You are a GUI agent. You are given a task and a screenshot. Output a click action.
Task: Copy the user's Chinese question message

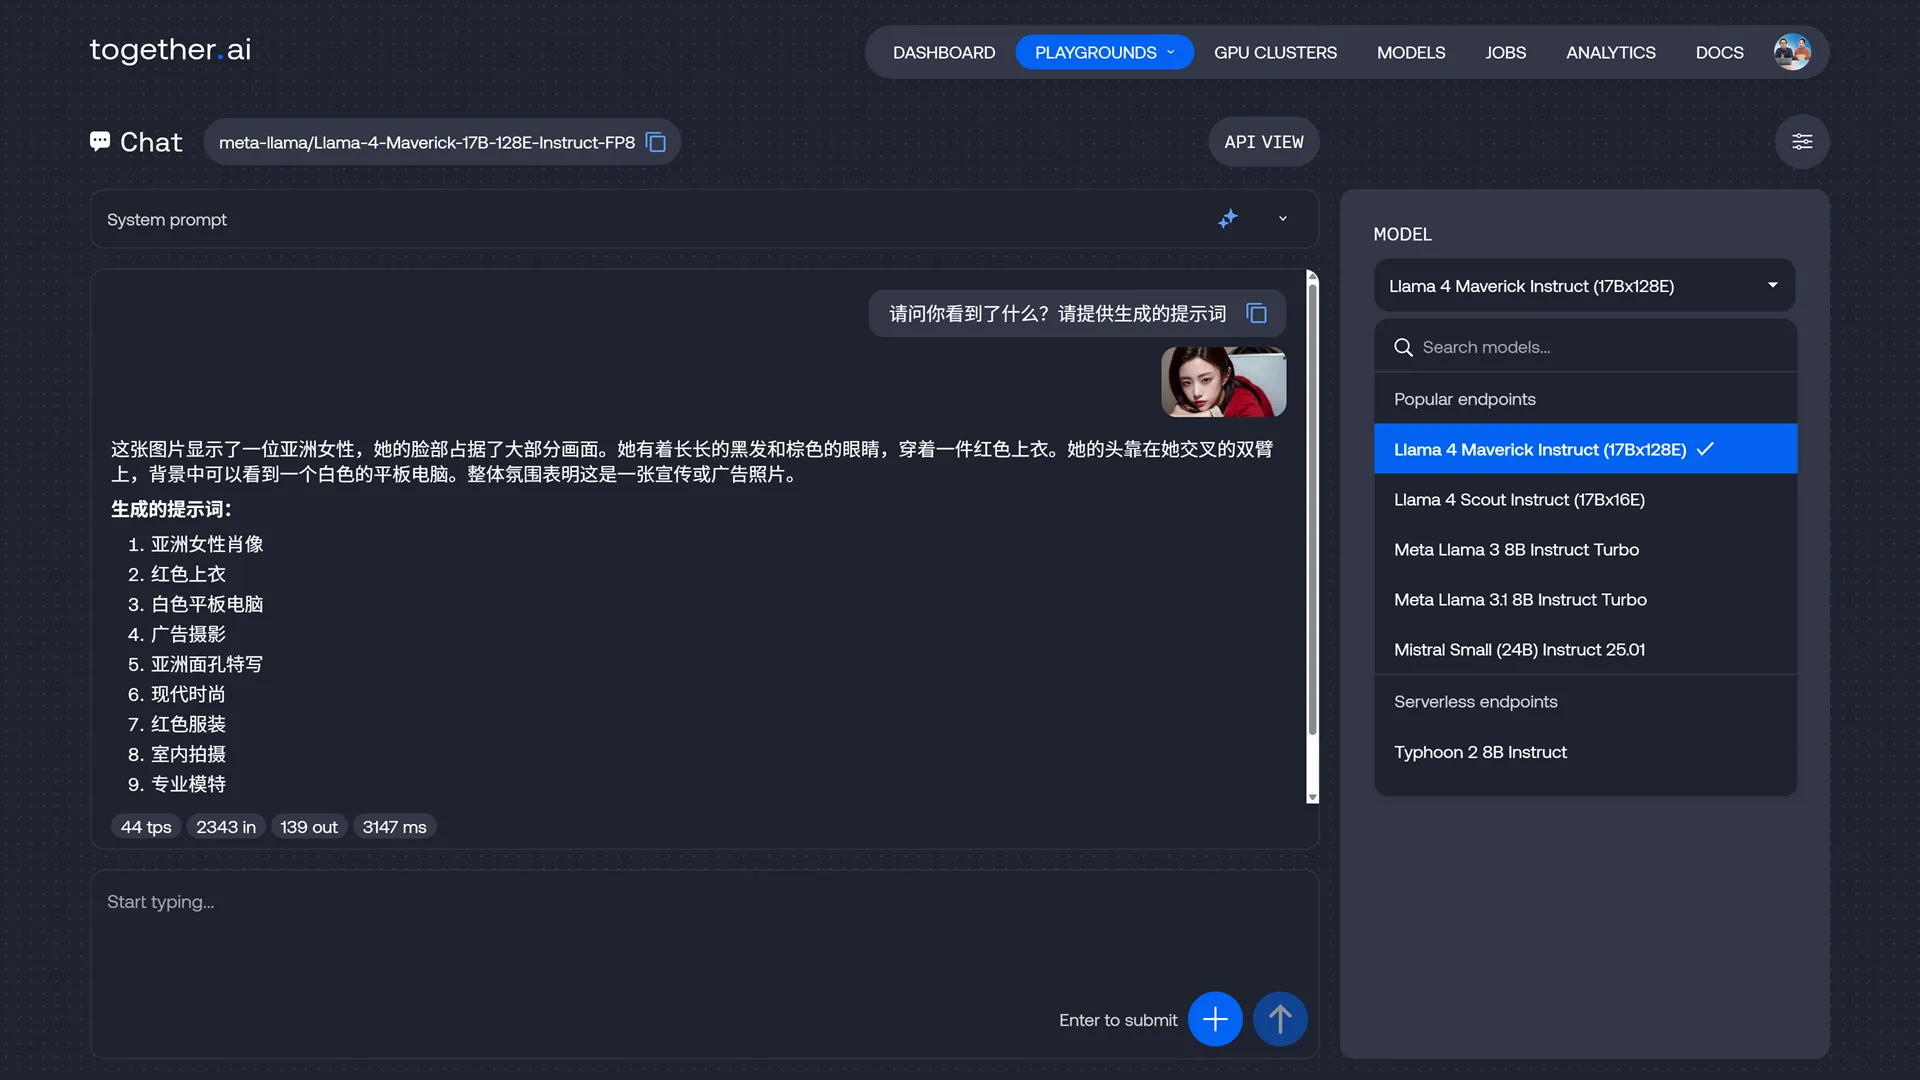(1256, 313)
